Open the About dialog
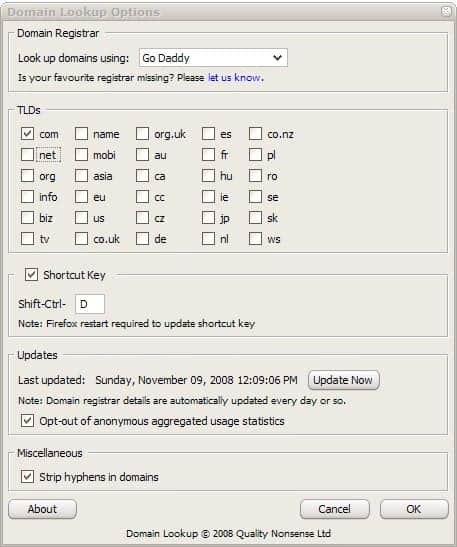The image size is (457, 547). [x=42, y=509]
